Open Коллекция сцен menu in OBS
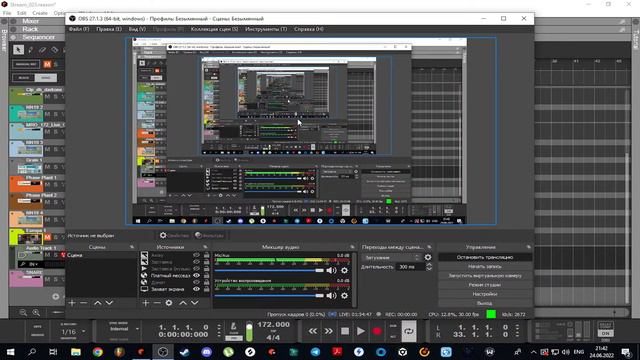The image size is (640, 360). coord(214,29)
